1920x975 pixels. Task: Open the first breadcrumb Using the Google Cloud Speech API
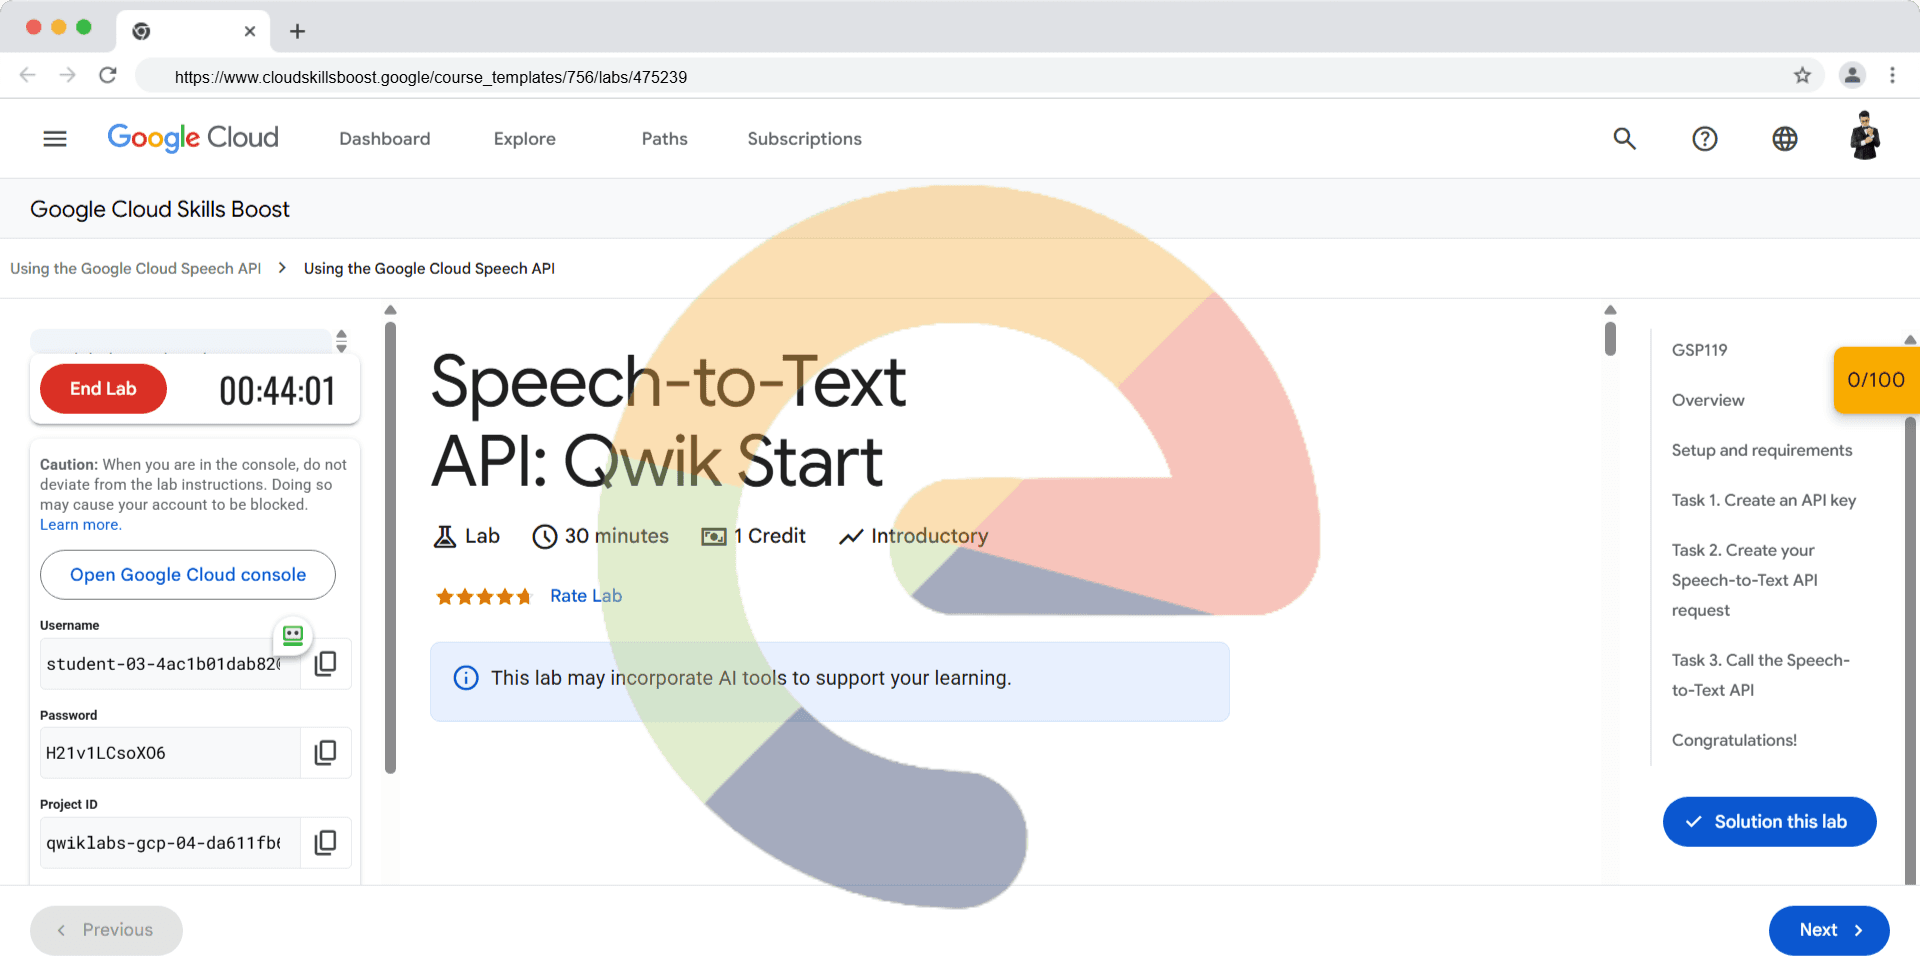click(x=136, y=268)
